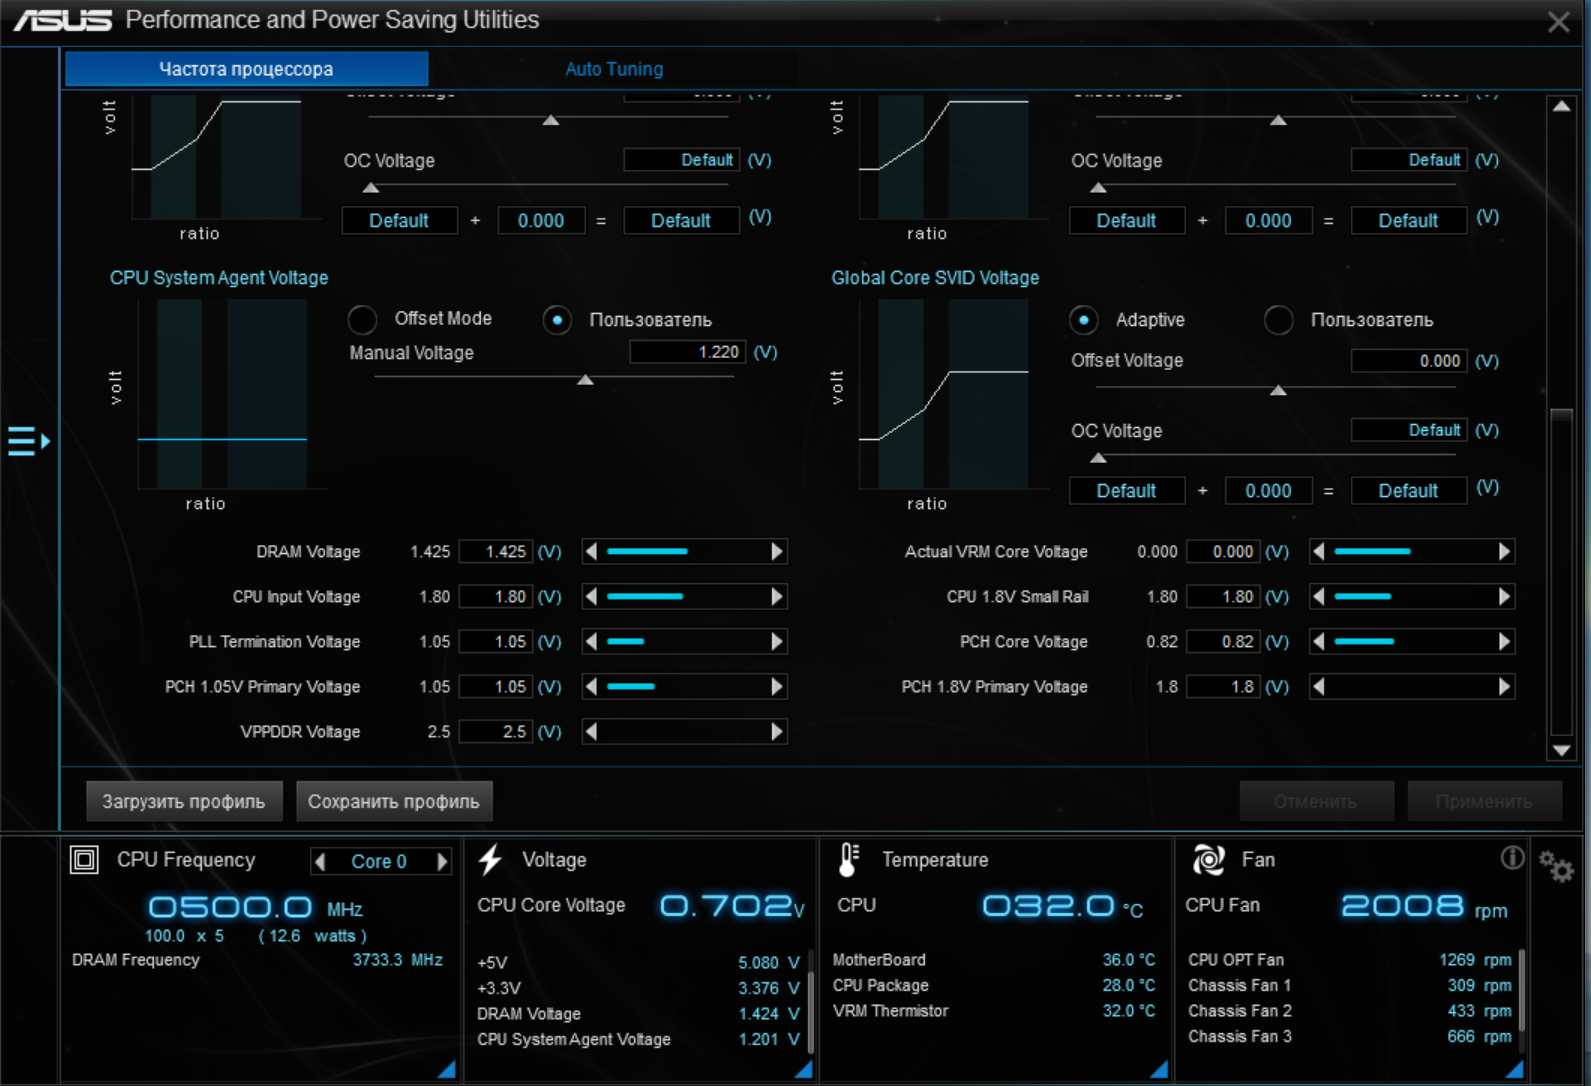The width and height of the screenshot is (1591, 1086).
Task: Click the Загрузить профиль button
Action: 184,801
